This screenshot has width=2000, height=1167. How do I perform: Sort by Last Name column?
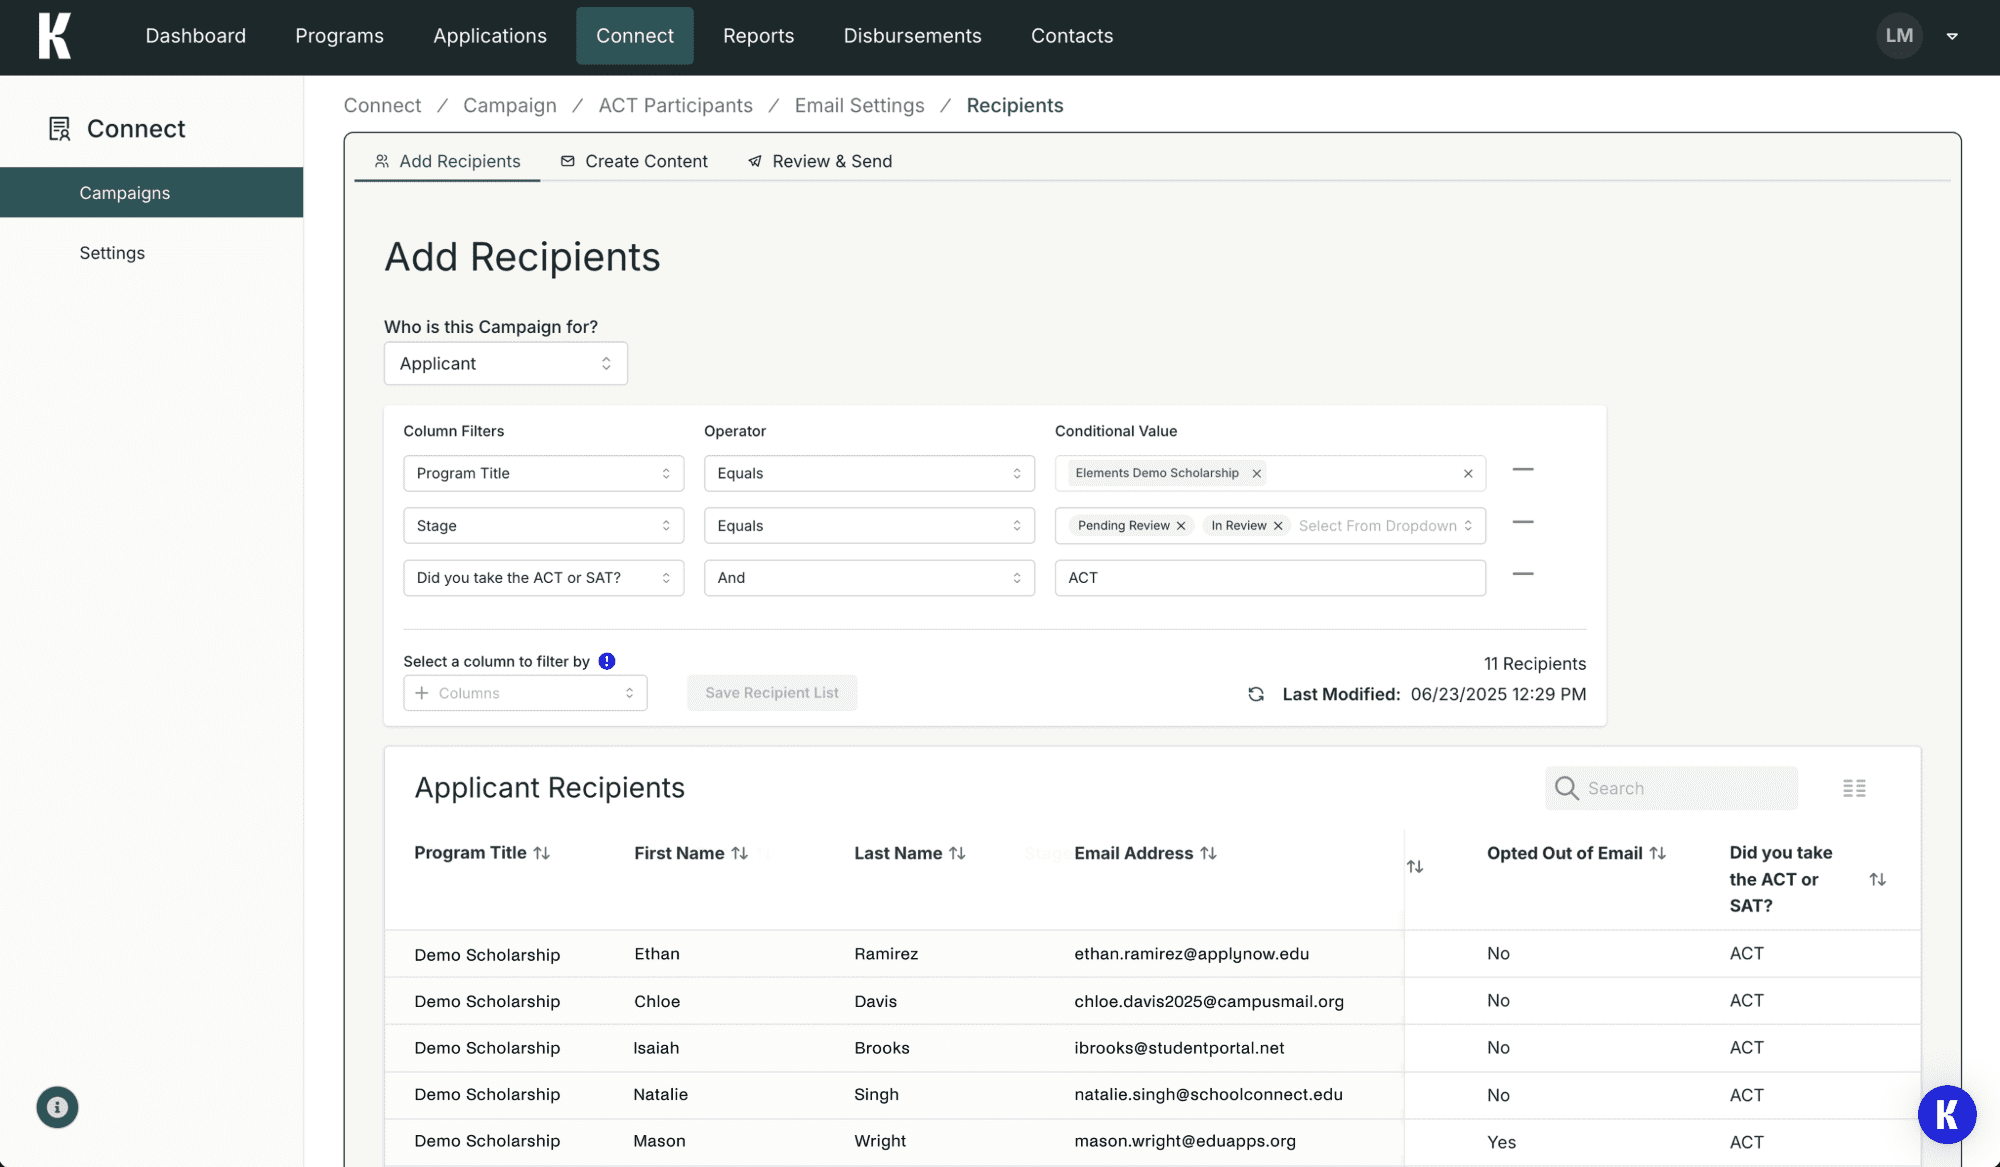click(957, 853)
